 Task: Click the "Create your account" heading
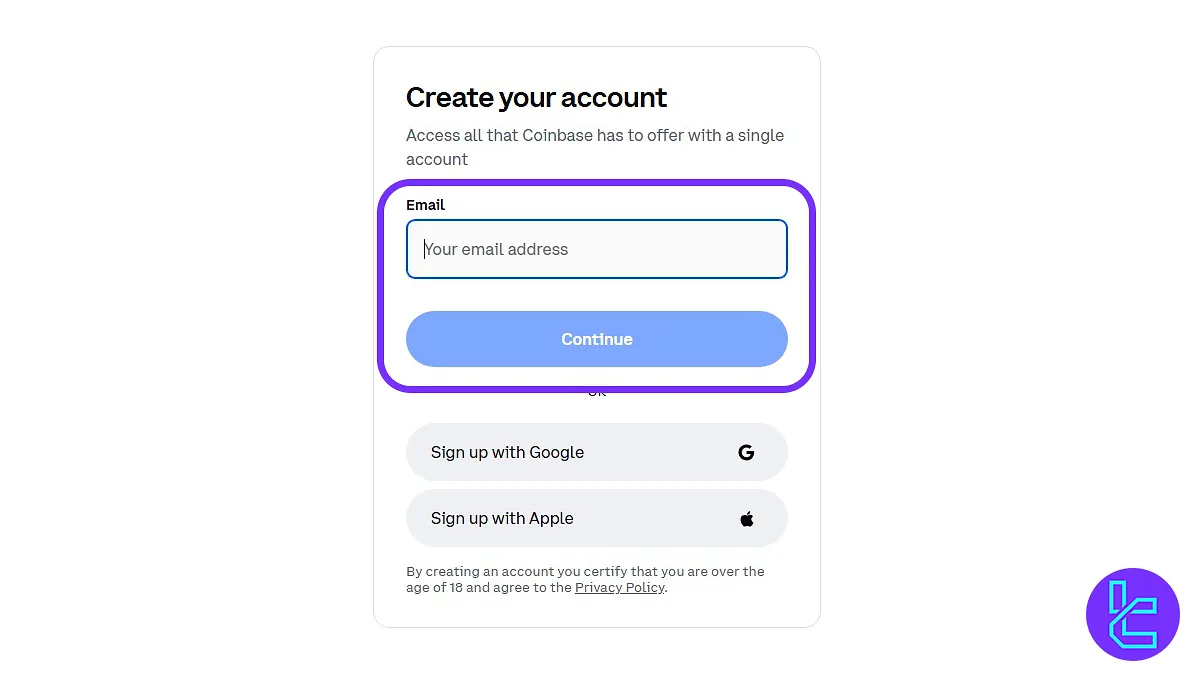click(x=536, y=97)
